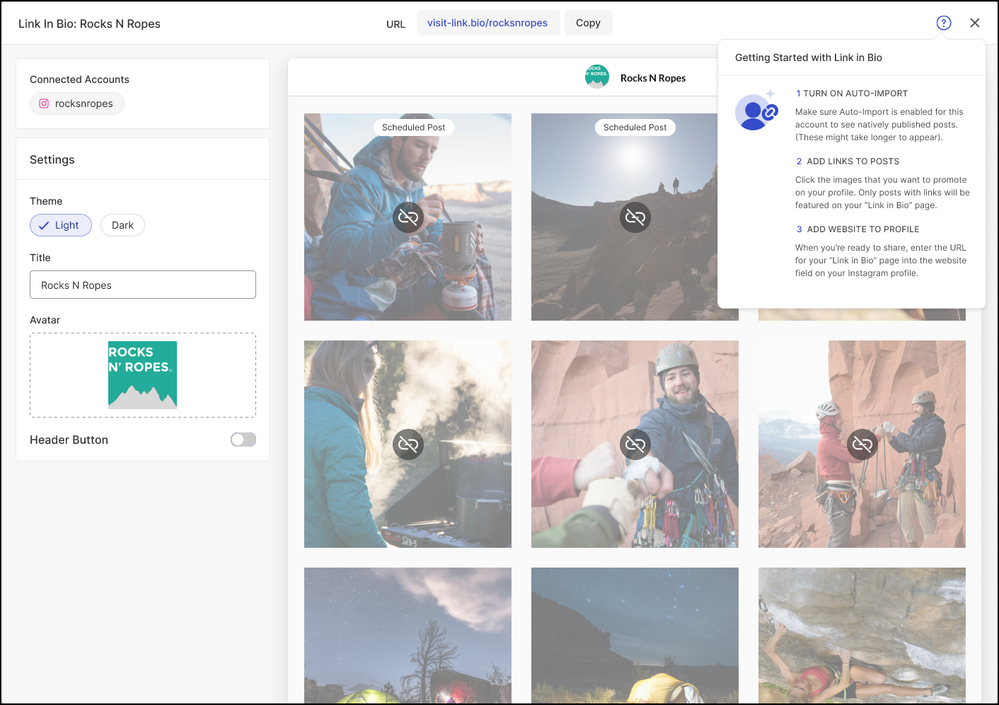The image size is (999, 705).
Task: Click the unlink icon on two climbers photo
Action: click(862, 444)
